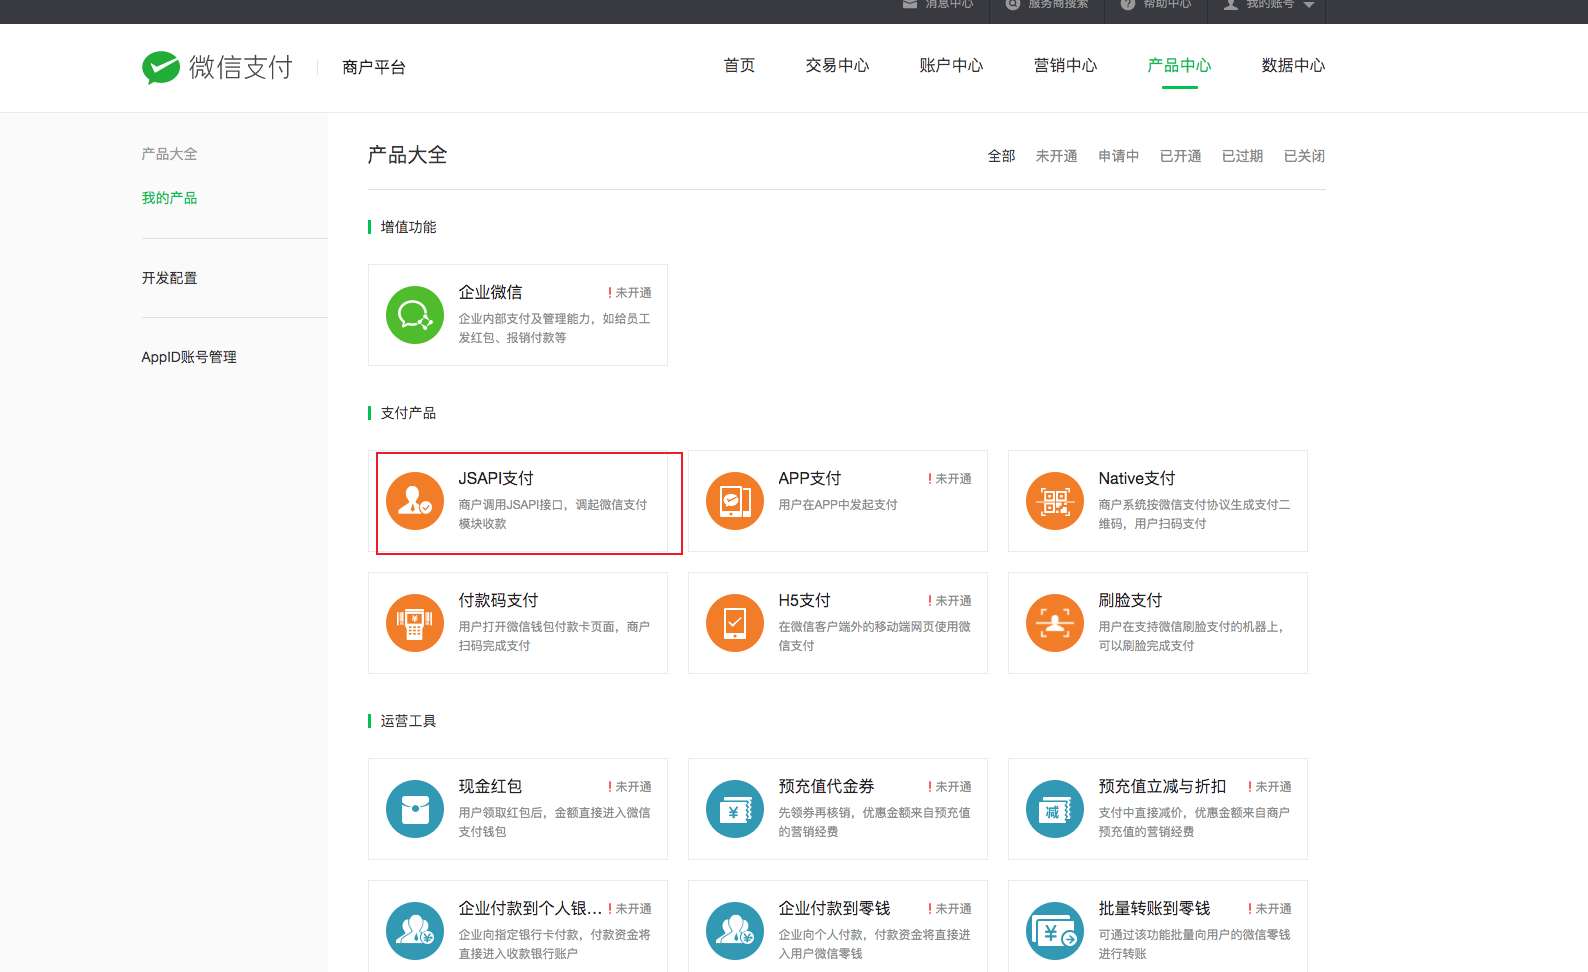Open 数据中心 navigation item
1588x972 pixels.
coord(1294,66)
